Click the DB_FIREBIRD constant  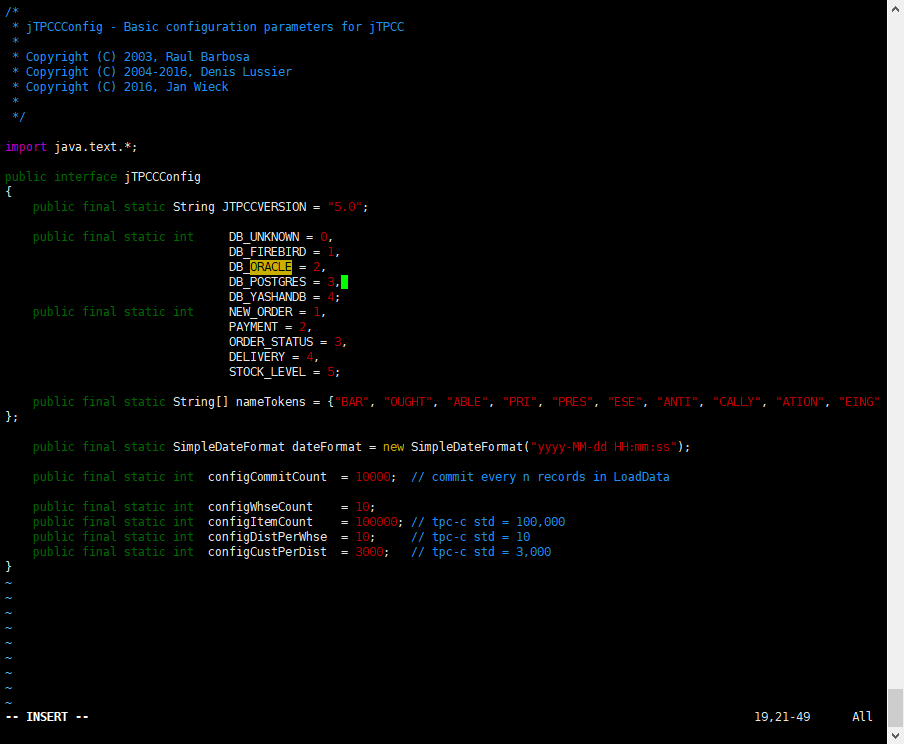[x=268, y=252]
